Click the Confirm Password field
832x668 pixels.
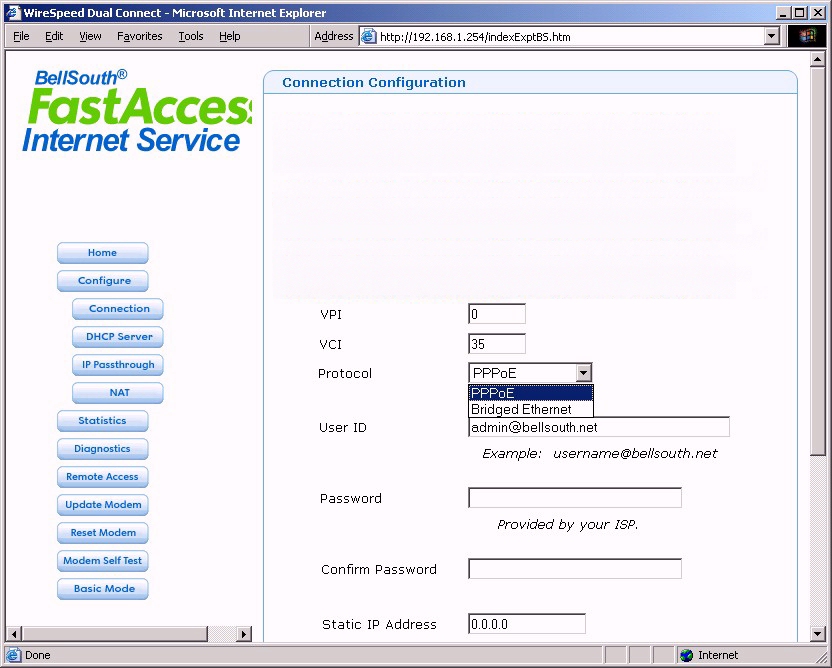pos(575,569)
